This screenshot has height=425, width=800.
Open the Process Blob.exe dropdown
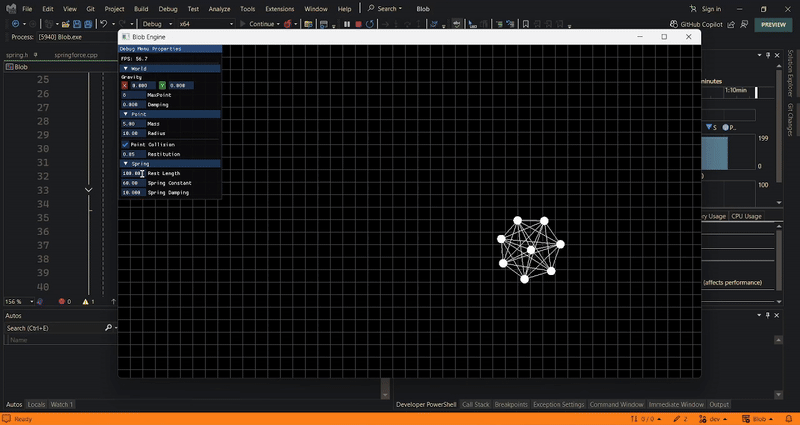tap(77, 37)
